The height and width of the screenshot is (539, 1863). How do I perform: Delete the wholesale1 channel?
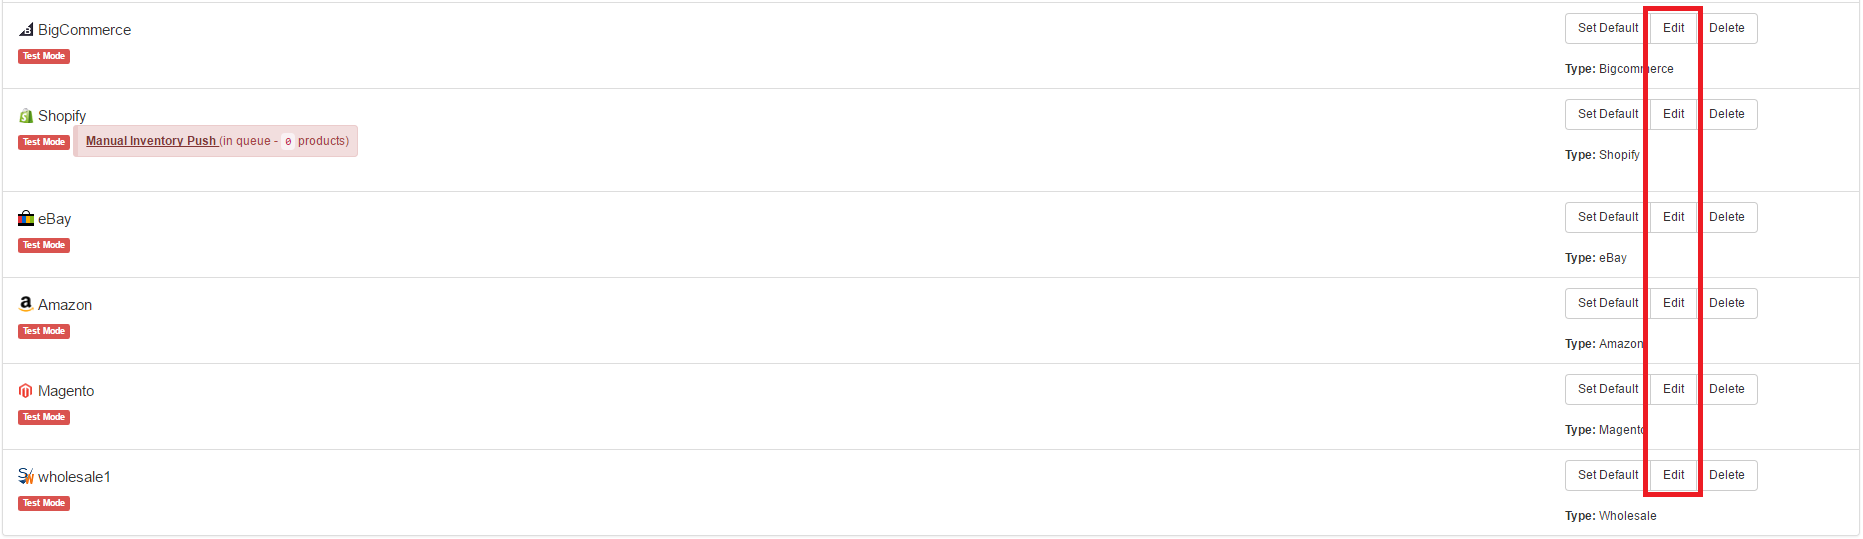tap(1726, 475)
